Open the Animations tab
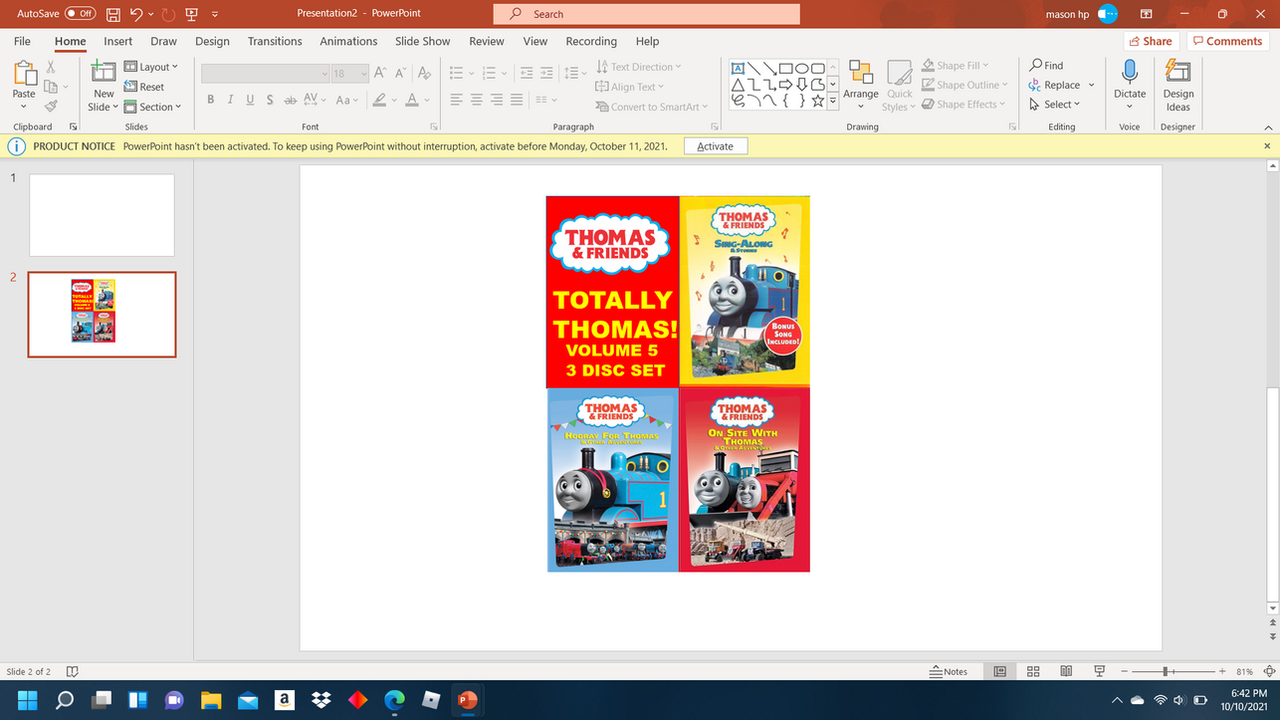This screenshot has width=1280, height=720. (x=348, y=41)
